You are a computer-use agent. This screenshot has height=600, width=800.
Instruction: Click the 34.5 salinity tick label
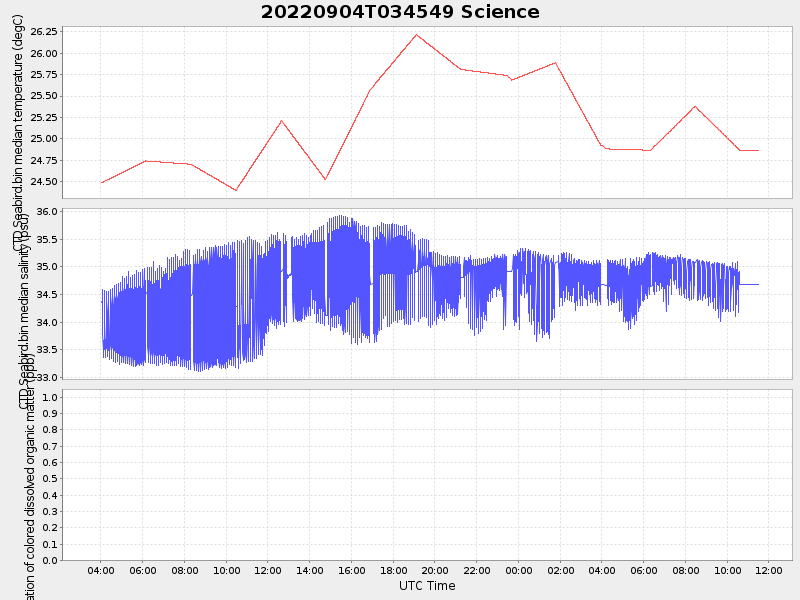(x=47, y=294)
